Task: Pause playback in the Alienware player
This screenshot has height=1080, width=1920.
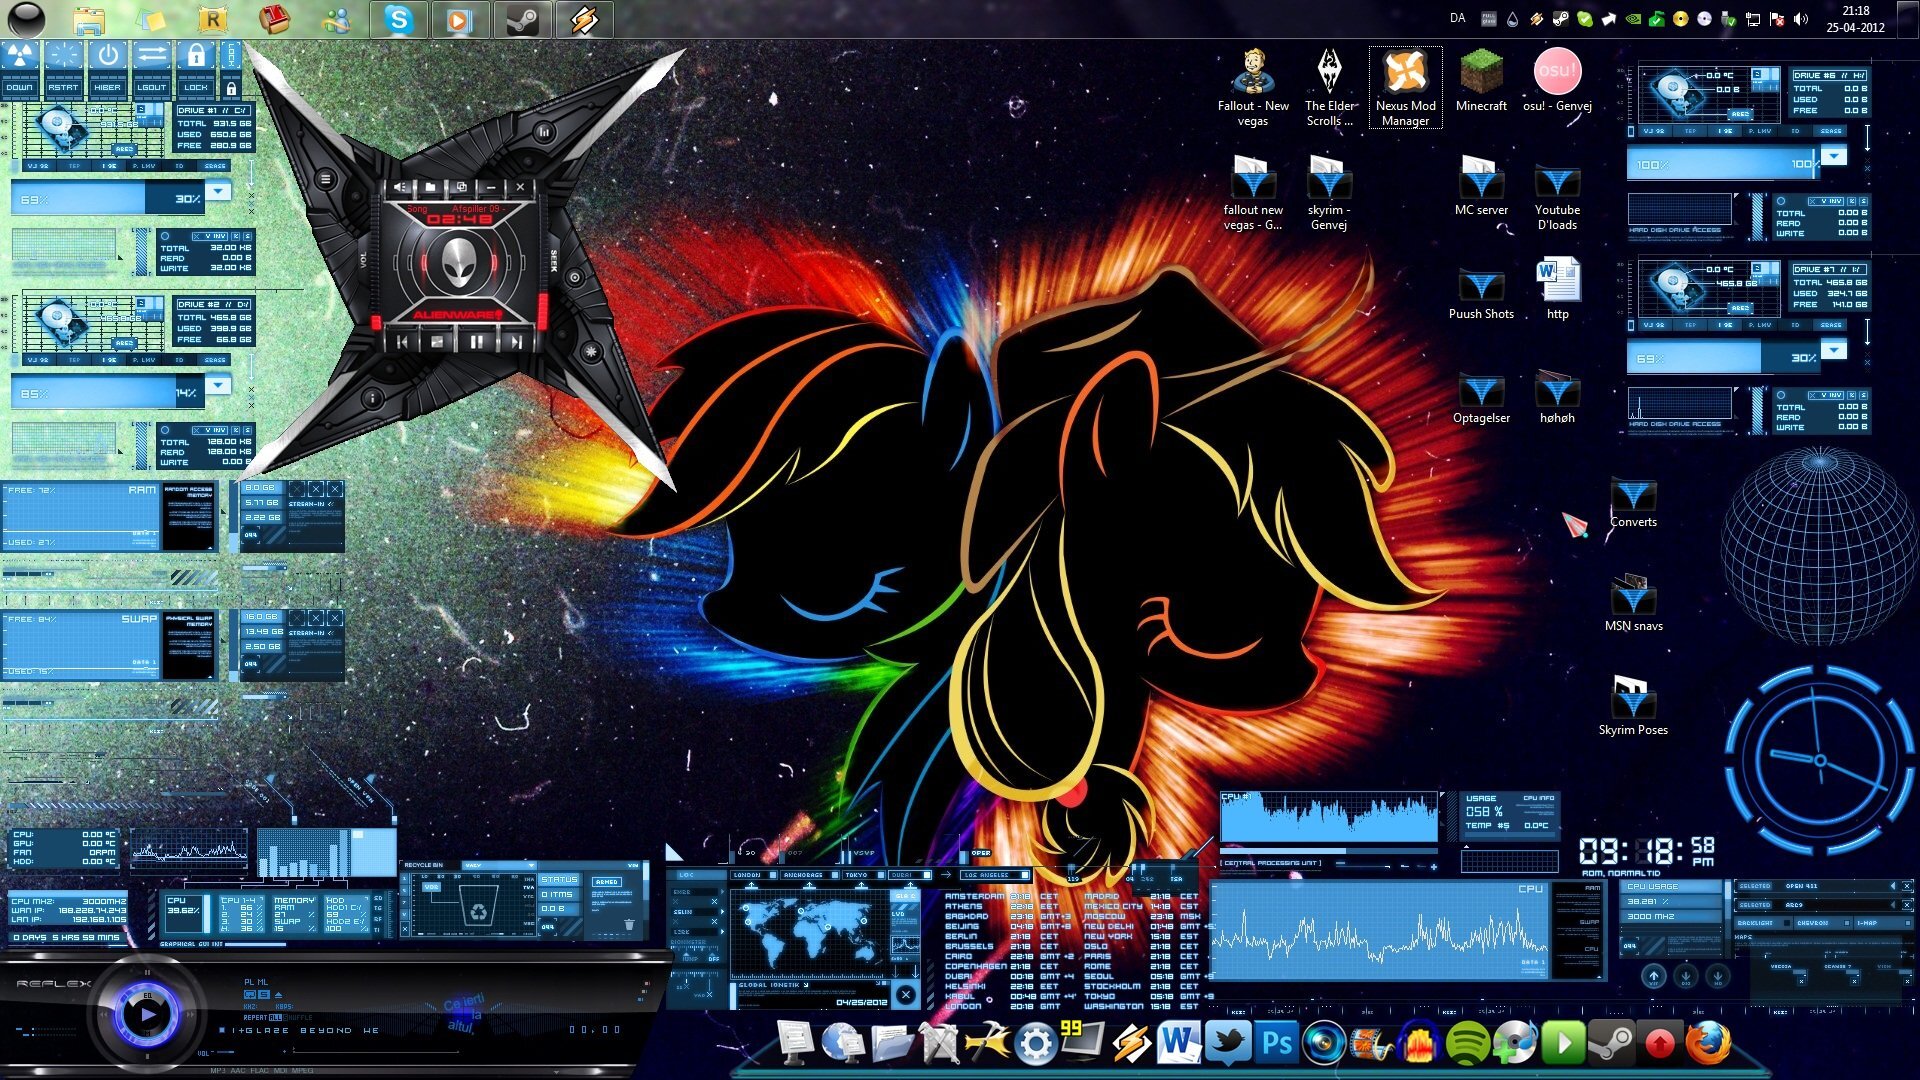Action: tap(477, 341)
